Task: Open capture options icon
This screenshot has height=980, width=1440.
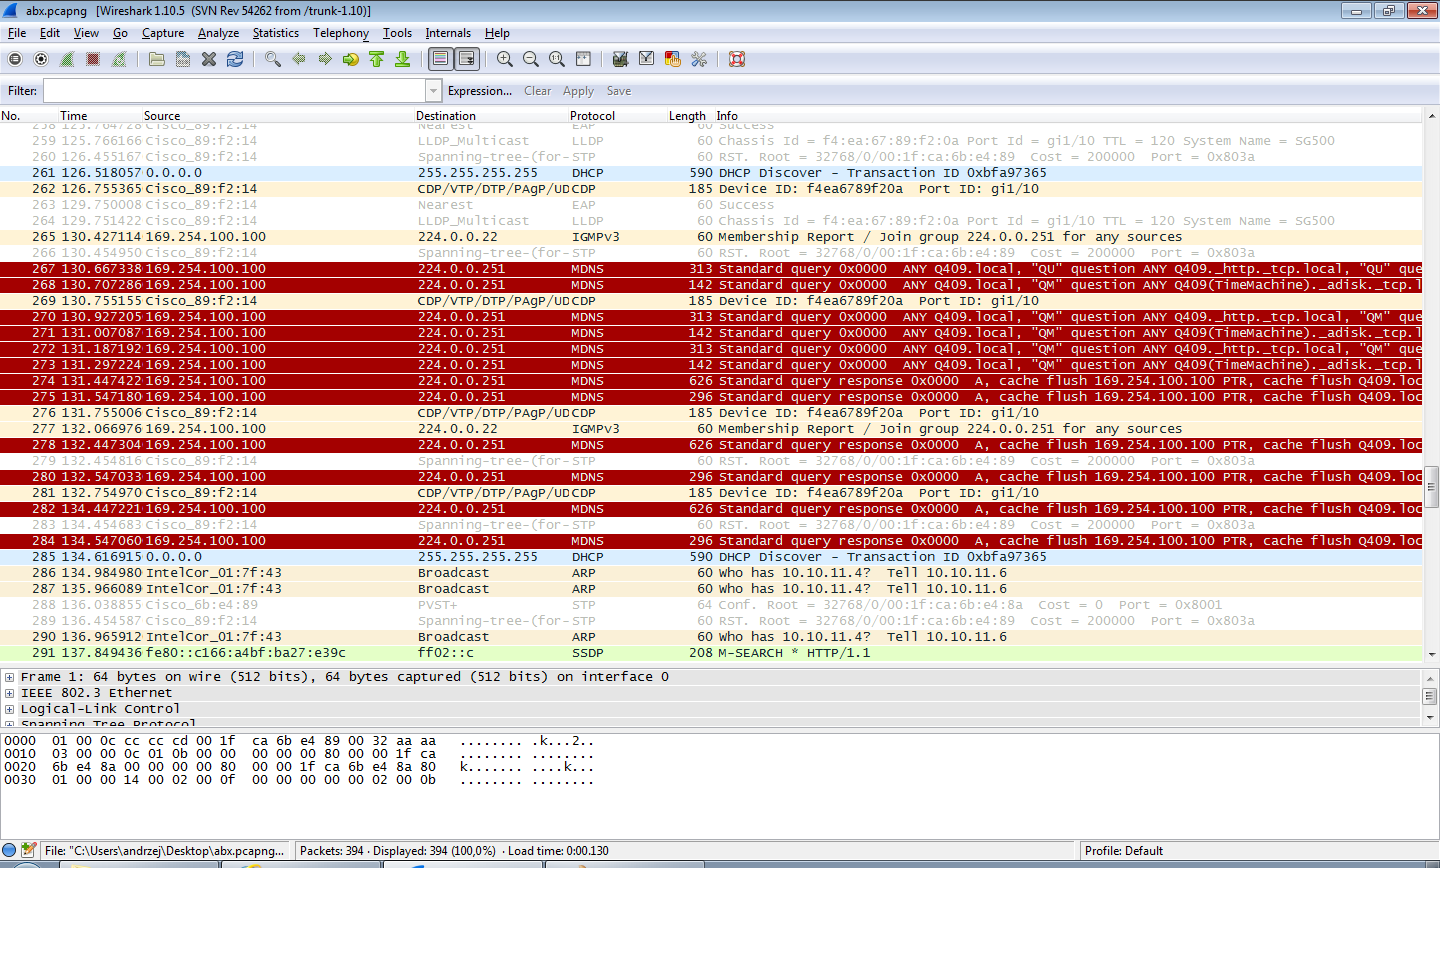Action: click(x=41, y=59)
